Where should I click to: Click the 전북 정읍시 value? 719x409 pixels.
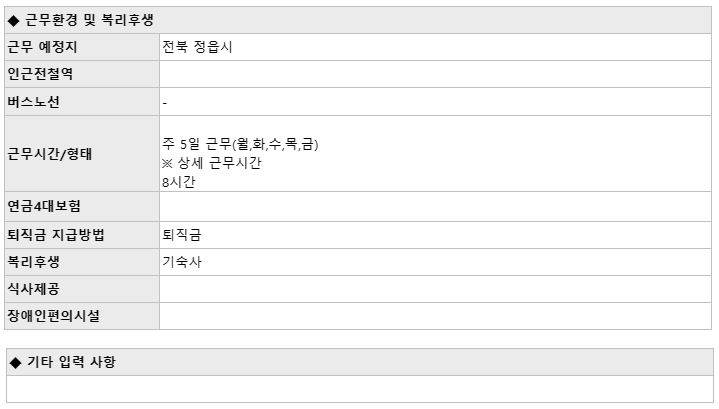(197, 47)
